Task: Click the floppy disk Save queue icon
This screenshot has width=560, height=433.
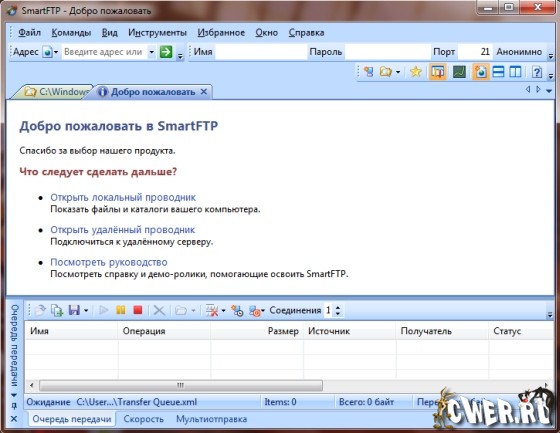Action: coord(74,310)
